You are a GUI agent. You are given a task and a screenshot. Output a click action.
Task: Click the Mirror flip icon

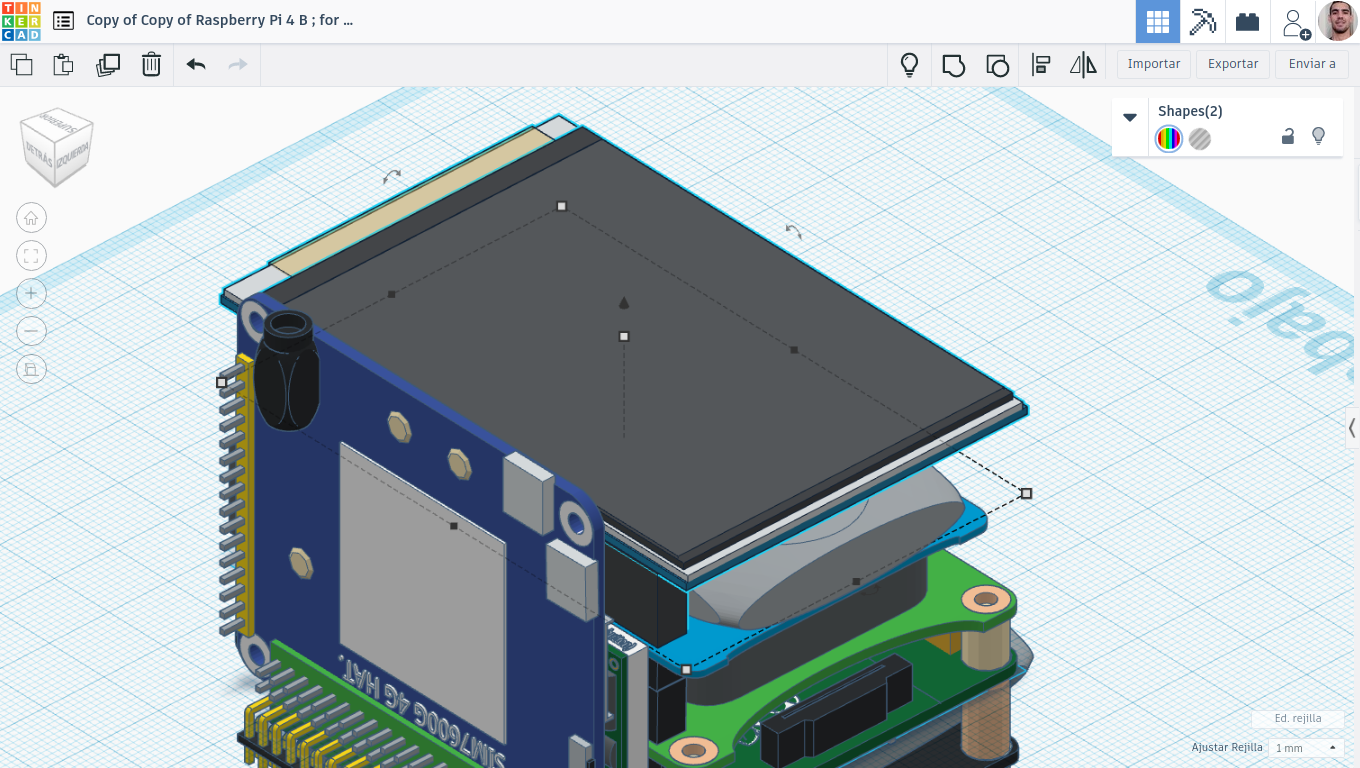click(x=1083, y=65)
